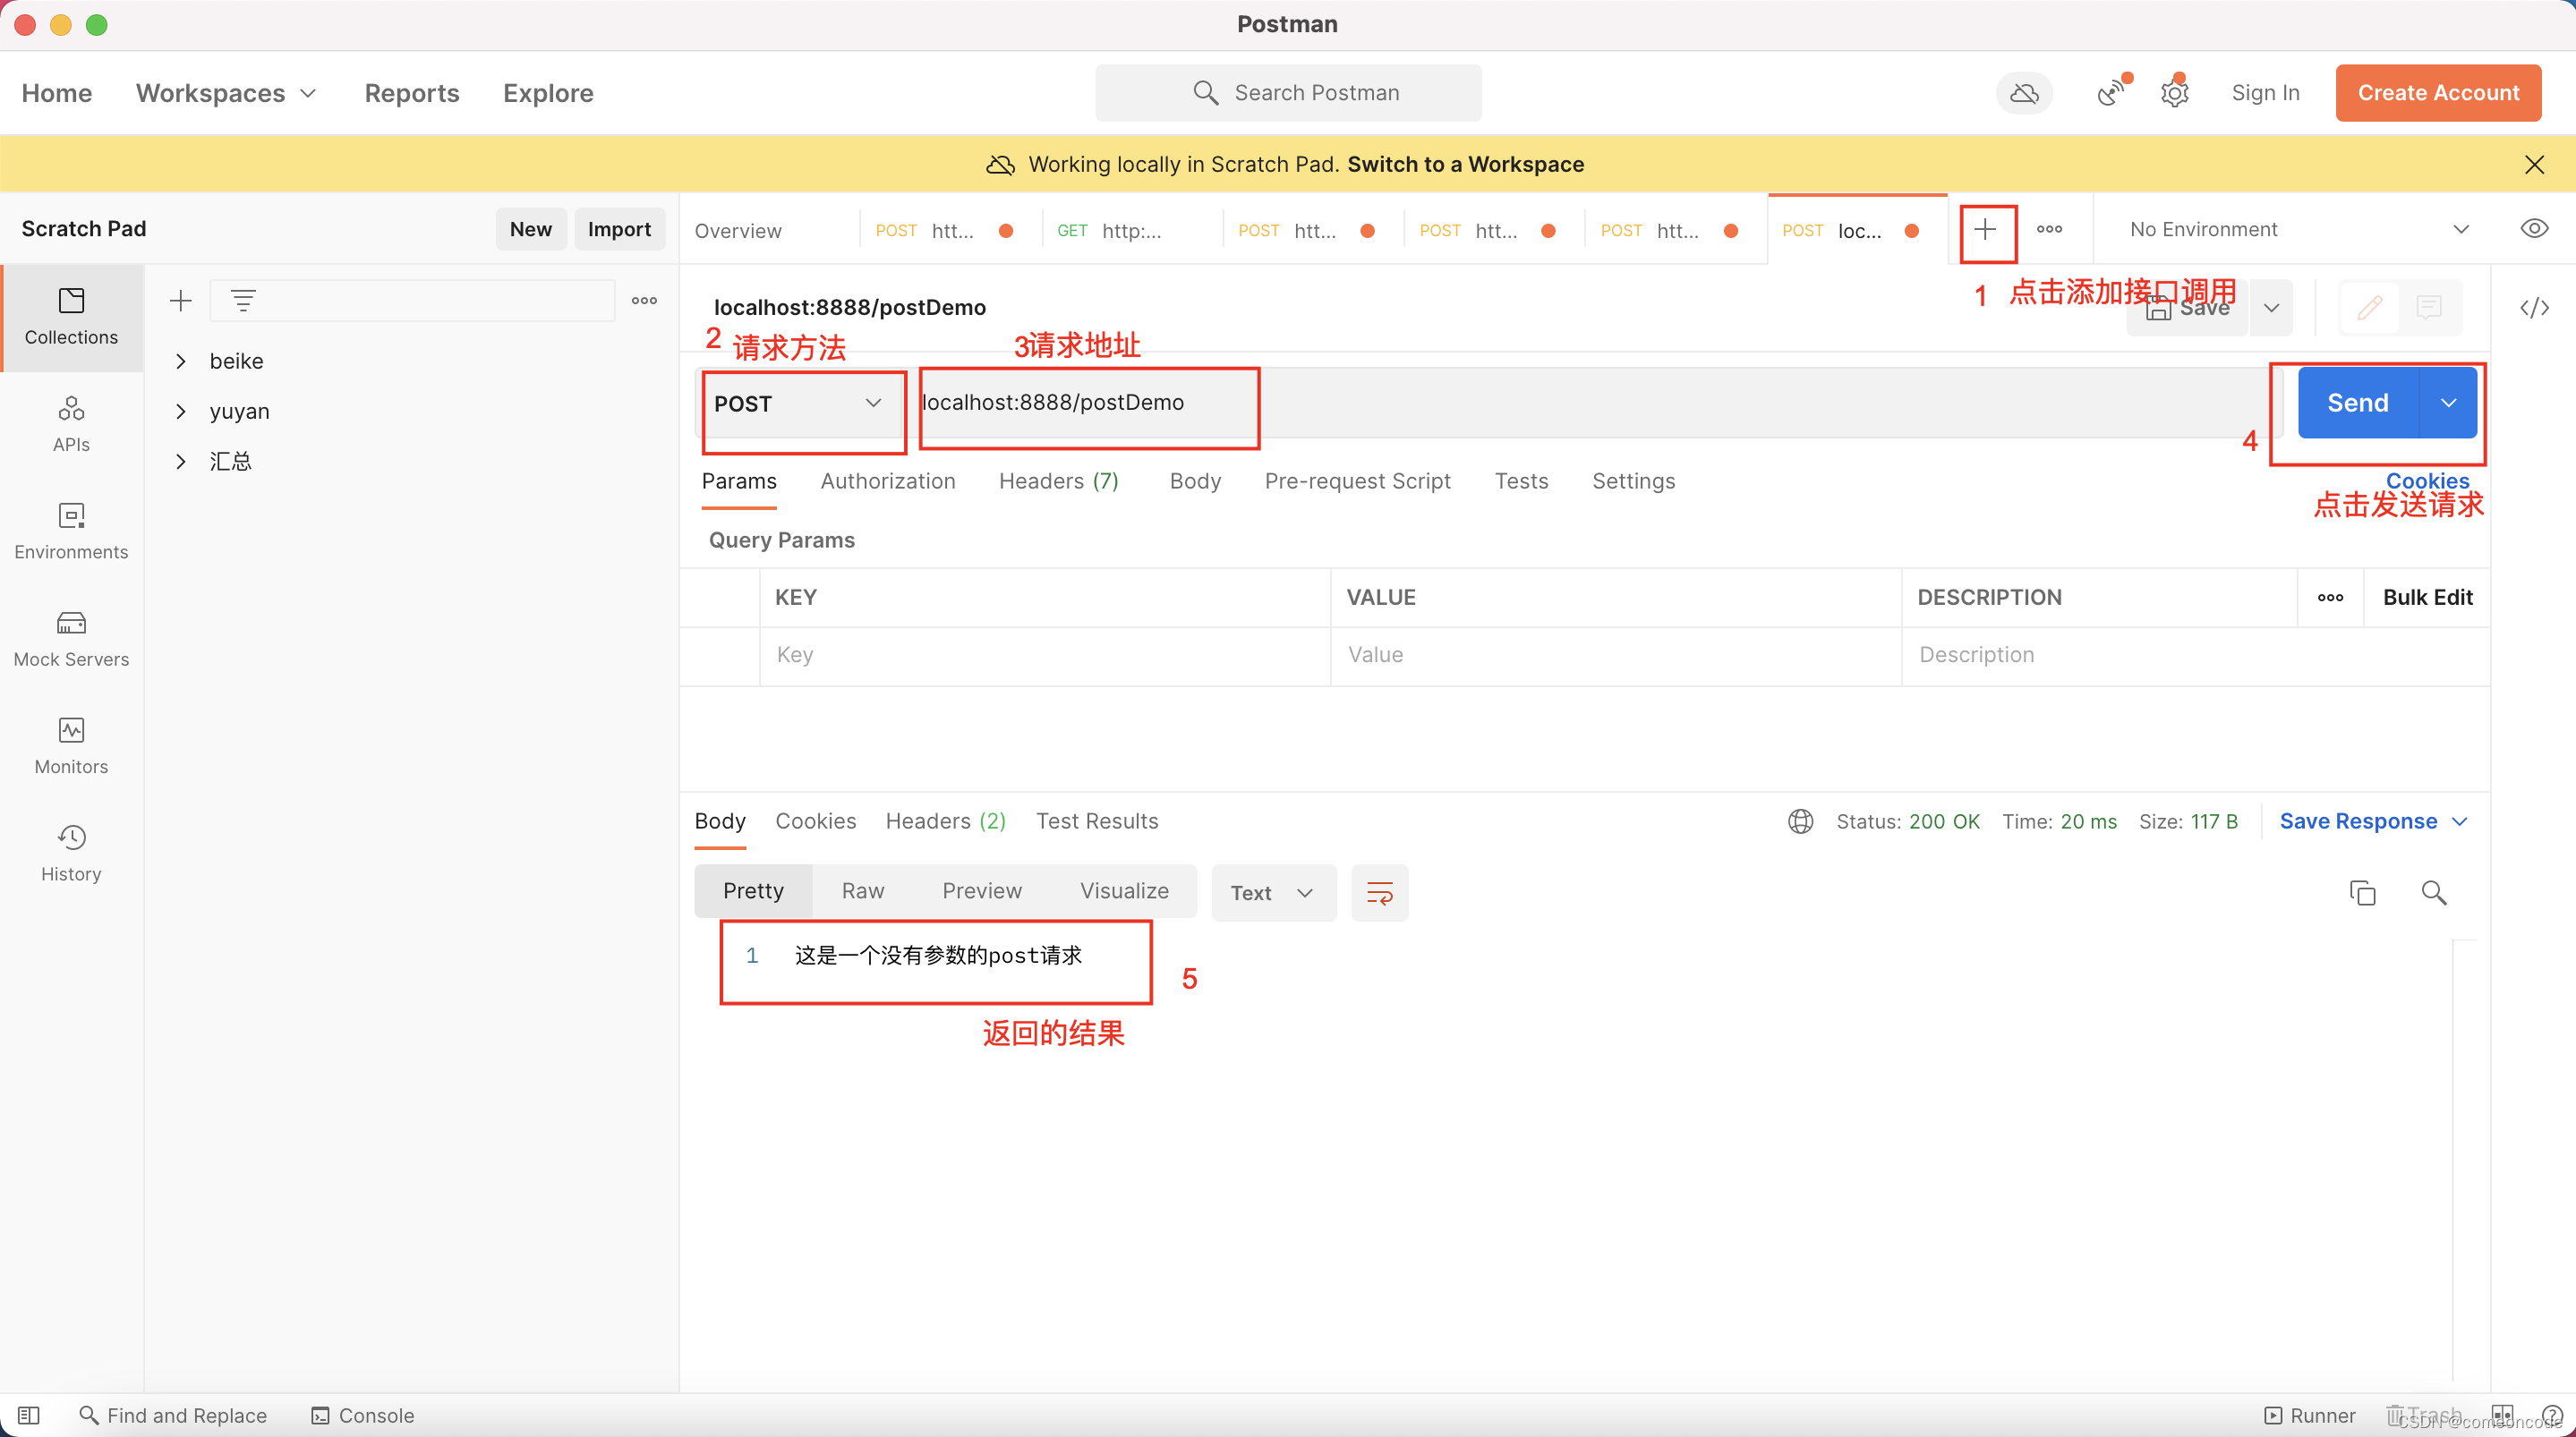
Task: Open the Runner
Action: [2309, 1415]
